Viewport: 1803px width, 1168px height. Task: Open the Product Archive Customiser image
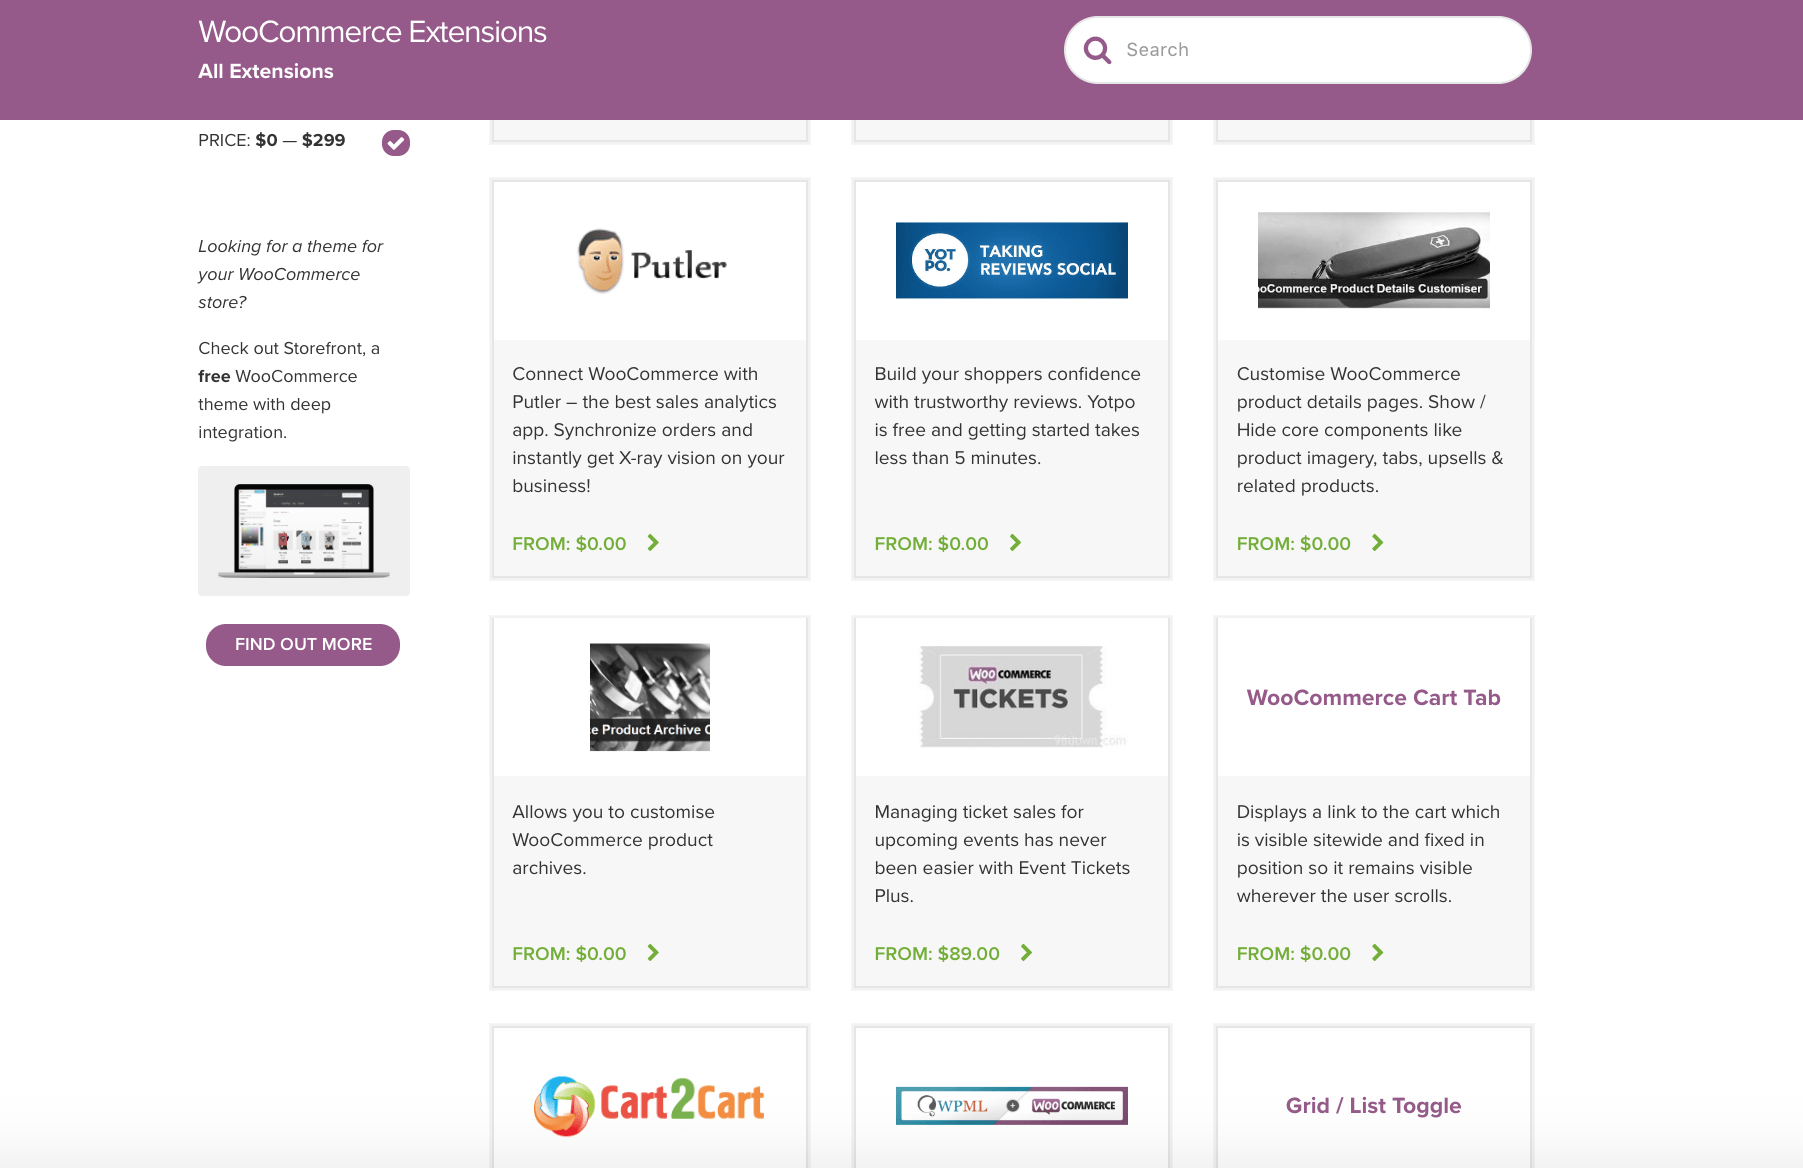pos(650,697)
